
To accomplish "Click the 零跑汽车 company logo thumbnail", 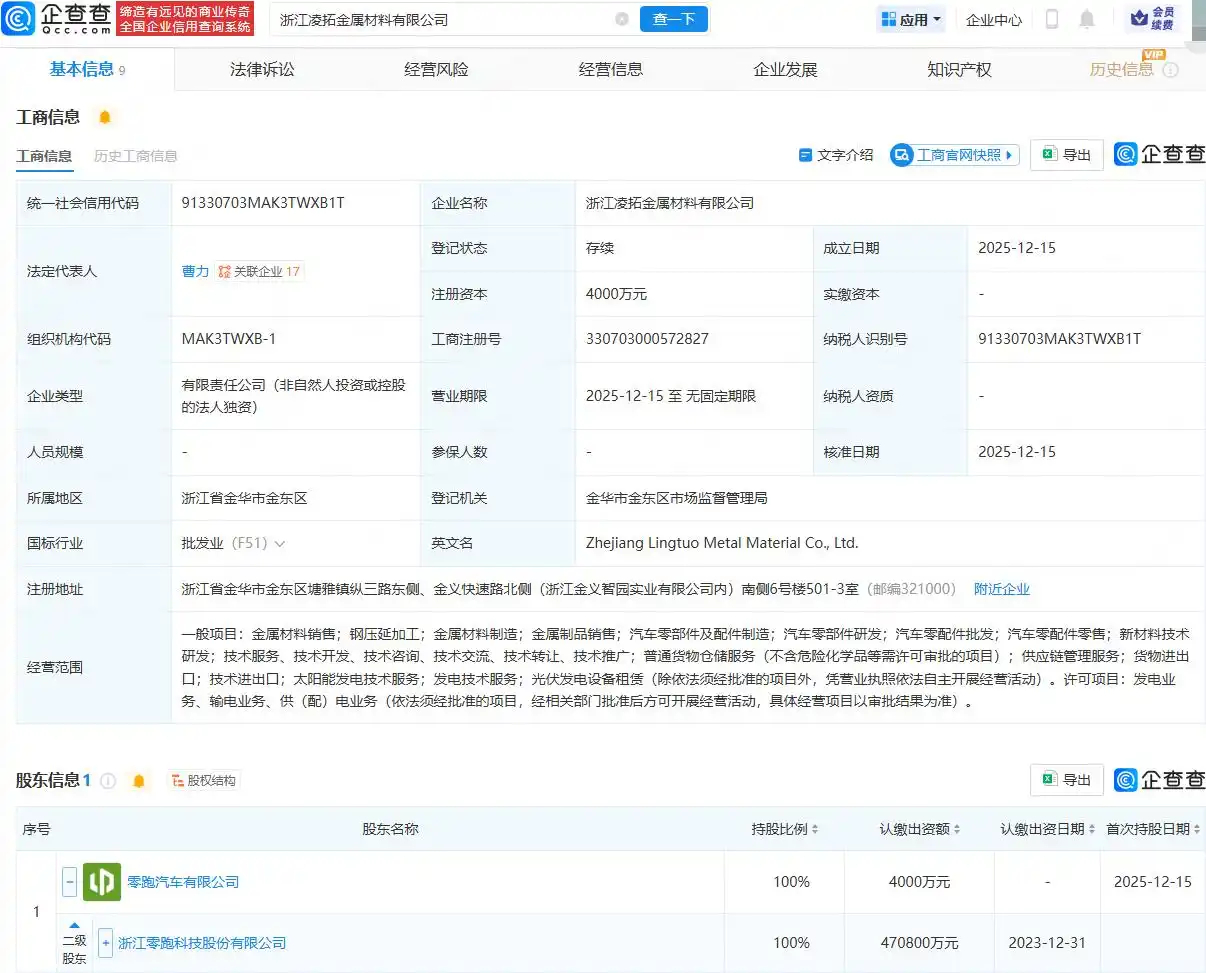I will 101,882.
